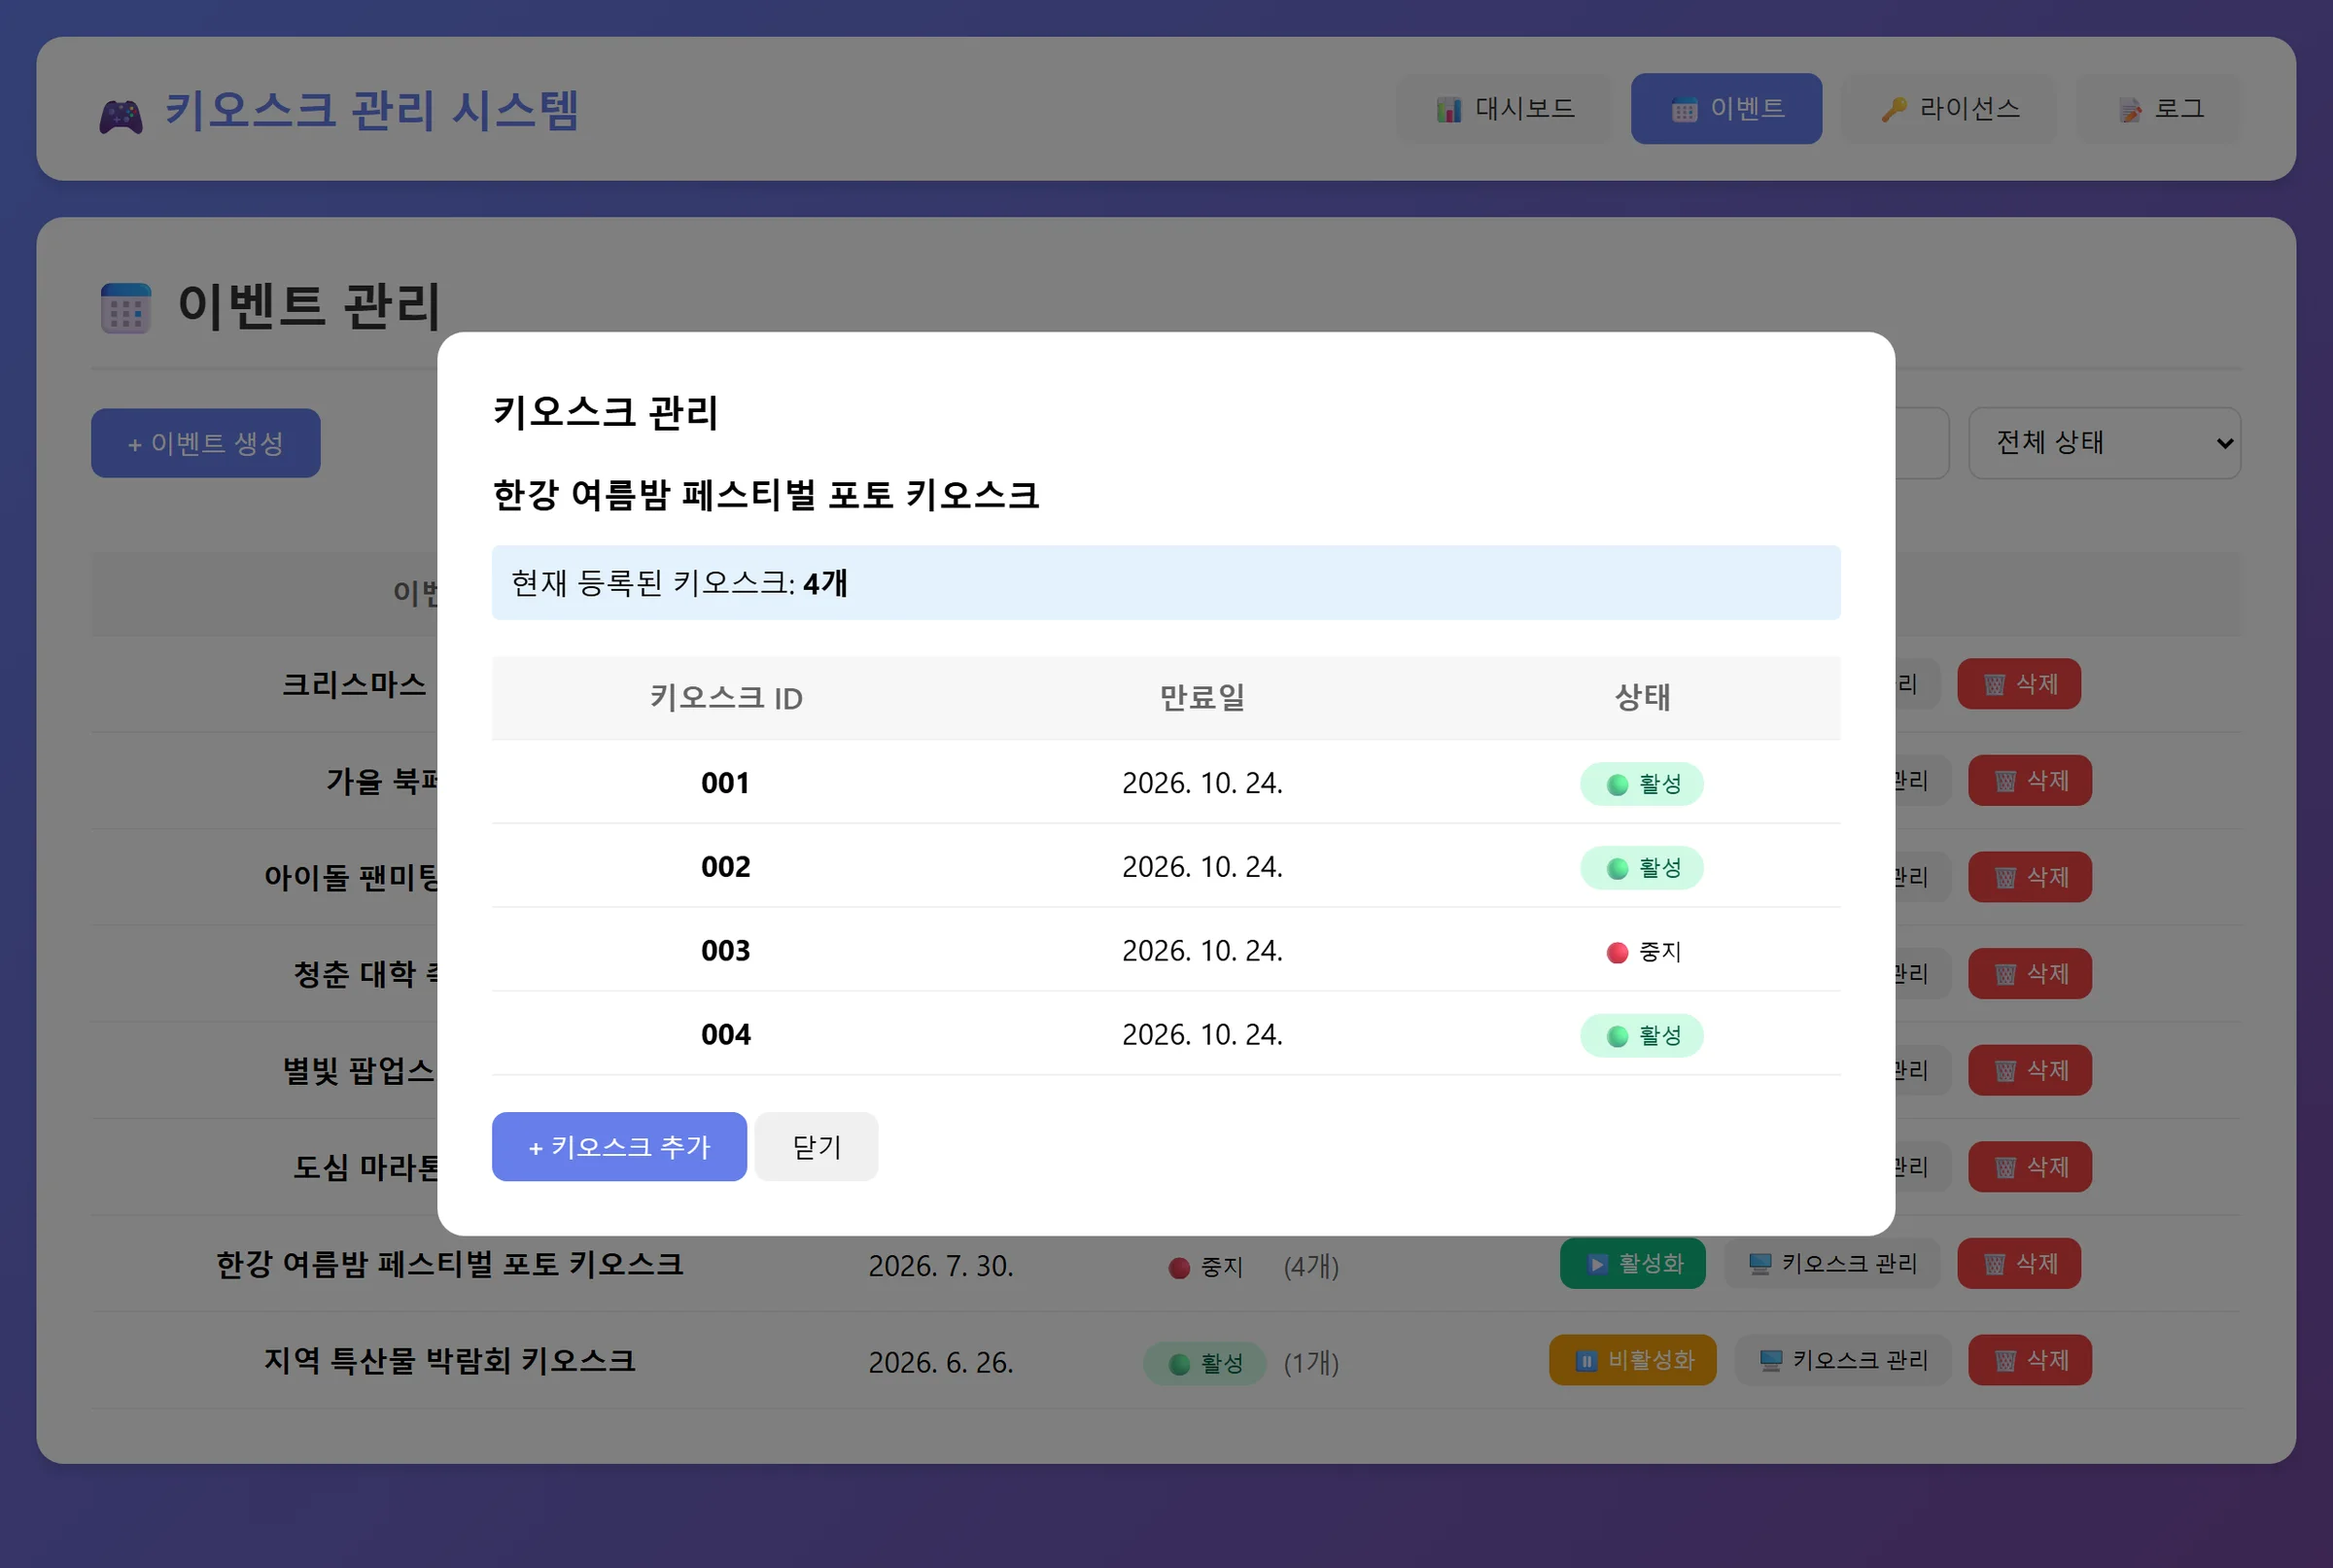Delete the 도심 마라톤 event row
The image size is (2333, 1568).
[2029, 1167]
